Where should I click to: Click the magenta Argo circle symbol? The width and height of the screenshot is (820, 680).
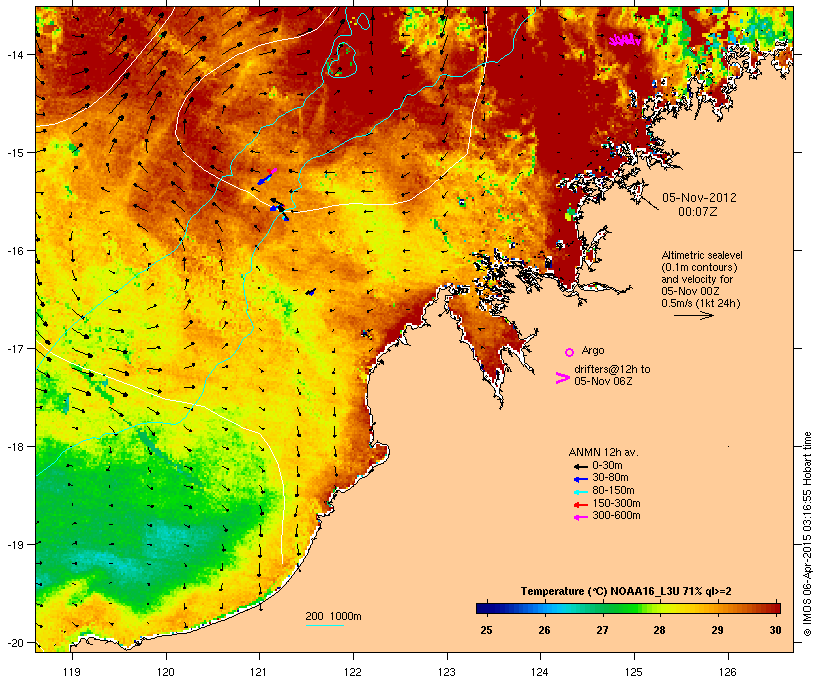[x=570, y=352]
